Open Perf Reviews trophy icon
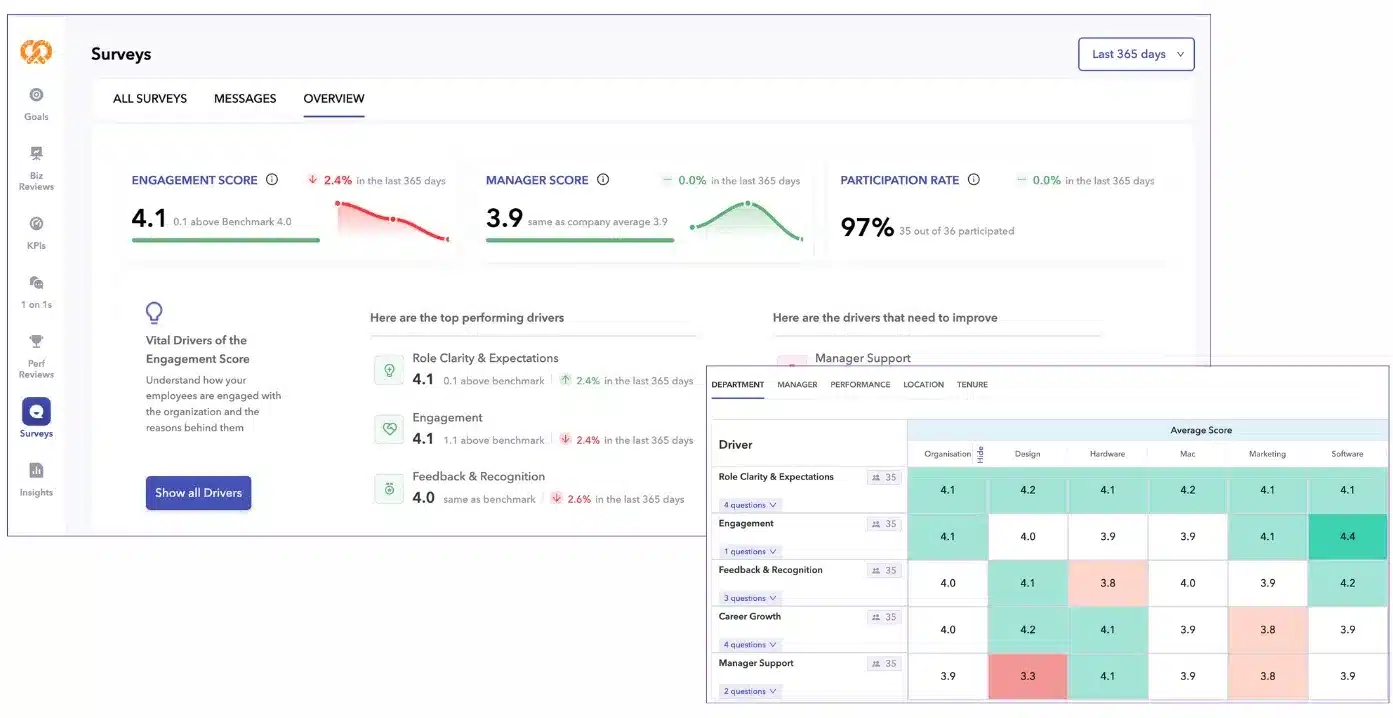Viewport: 1393px width, 718px height. [x=36, y=356]
